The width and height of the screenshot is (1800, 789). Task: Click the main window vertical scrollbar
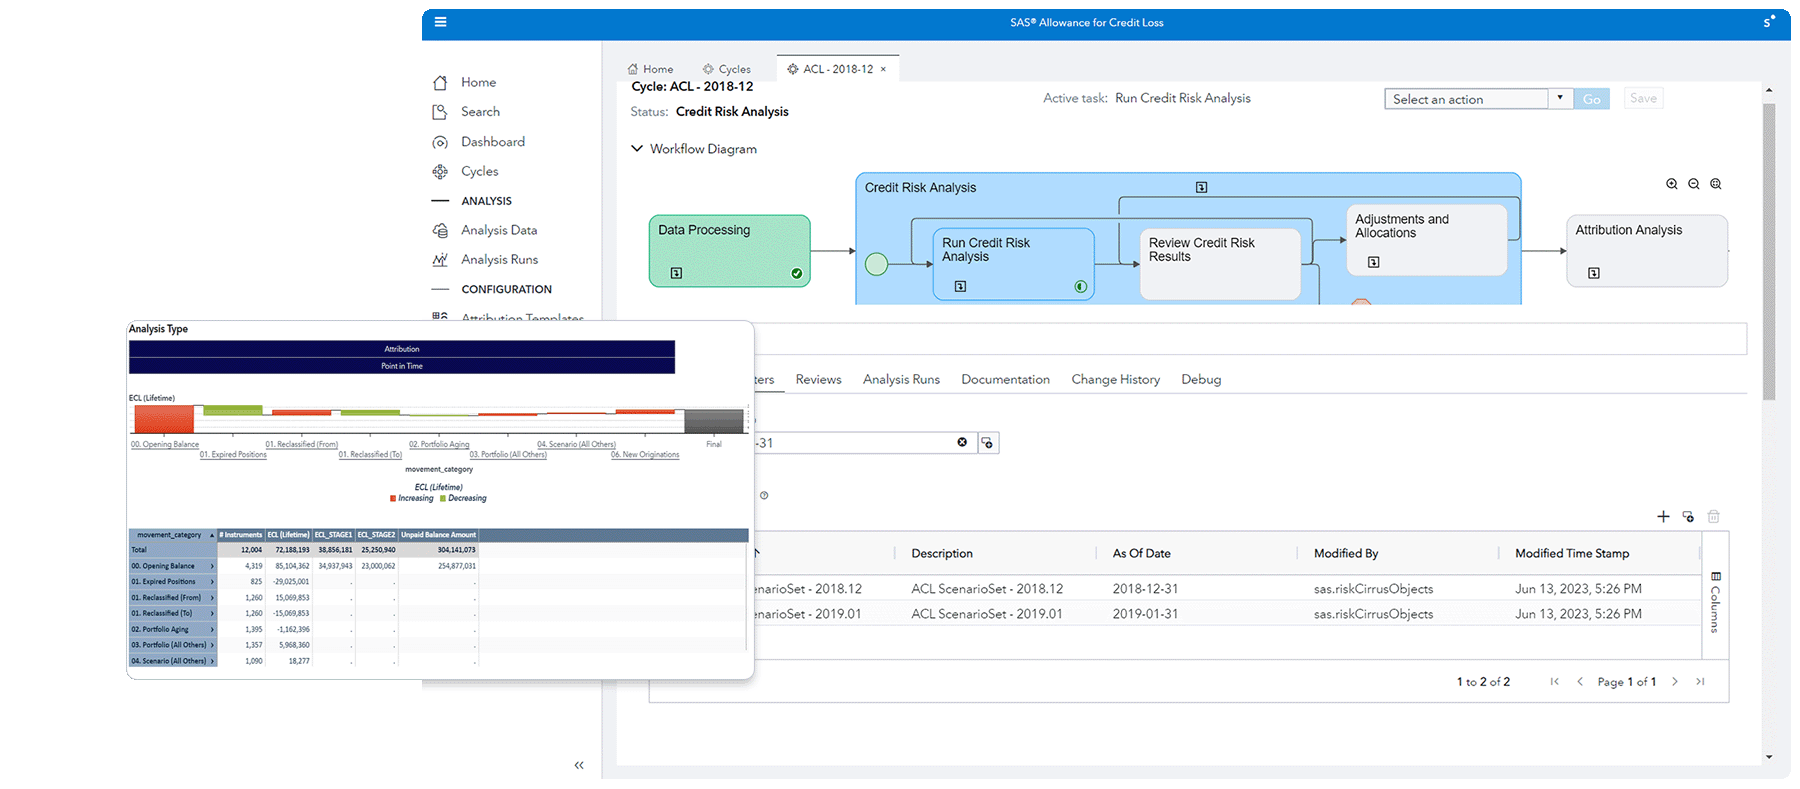(x=1769, y=252)
